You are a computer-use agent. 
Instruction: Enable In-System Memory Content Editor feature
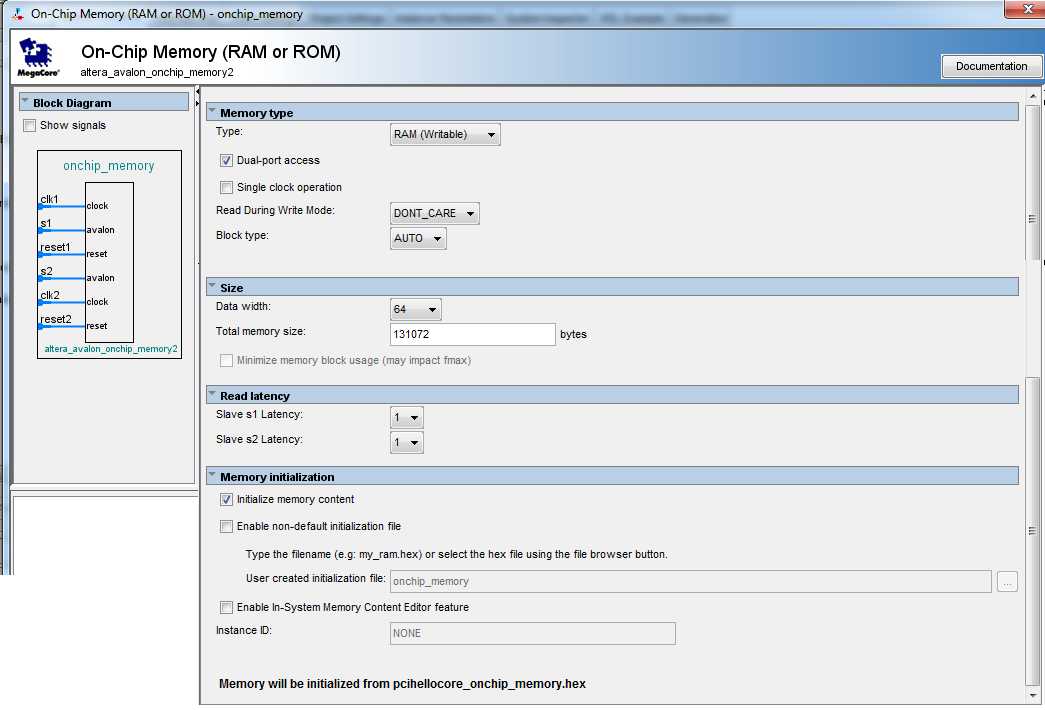227,607
